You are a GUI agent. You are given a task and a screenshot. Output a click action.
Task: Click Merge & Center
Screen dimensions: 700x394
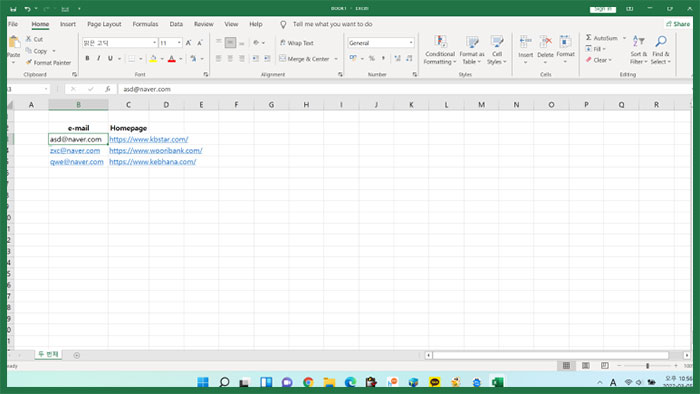click(x=304, y=58)
